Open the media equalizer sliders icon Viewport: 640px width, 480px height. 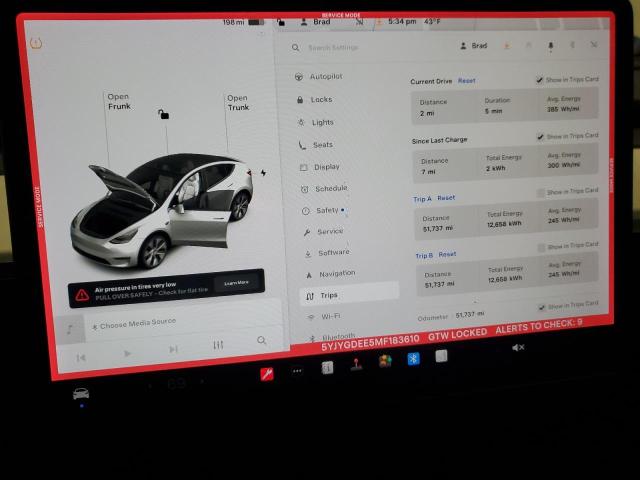[218, 345]
